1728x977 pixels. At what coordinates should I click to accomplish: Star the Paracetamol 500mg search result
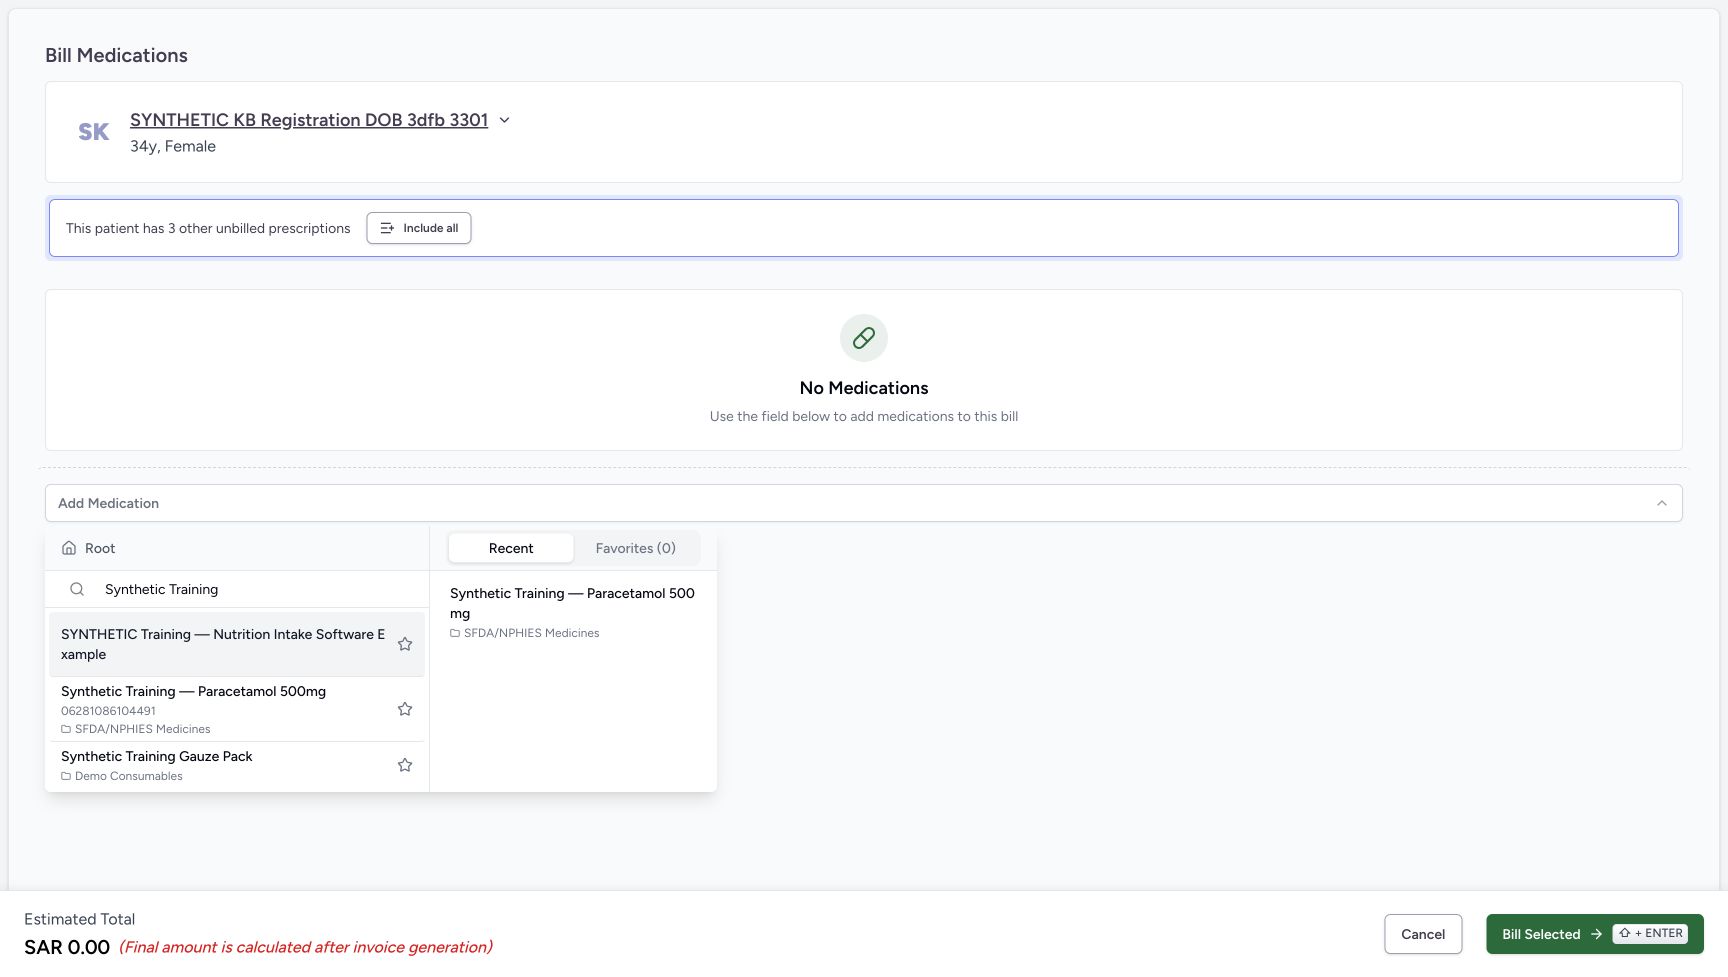coord(405,709)
